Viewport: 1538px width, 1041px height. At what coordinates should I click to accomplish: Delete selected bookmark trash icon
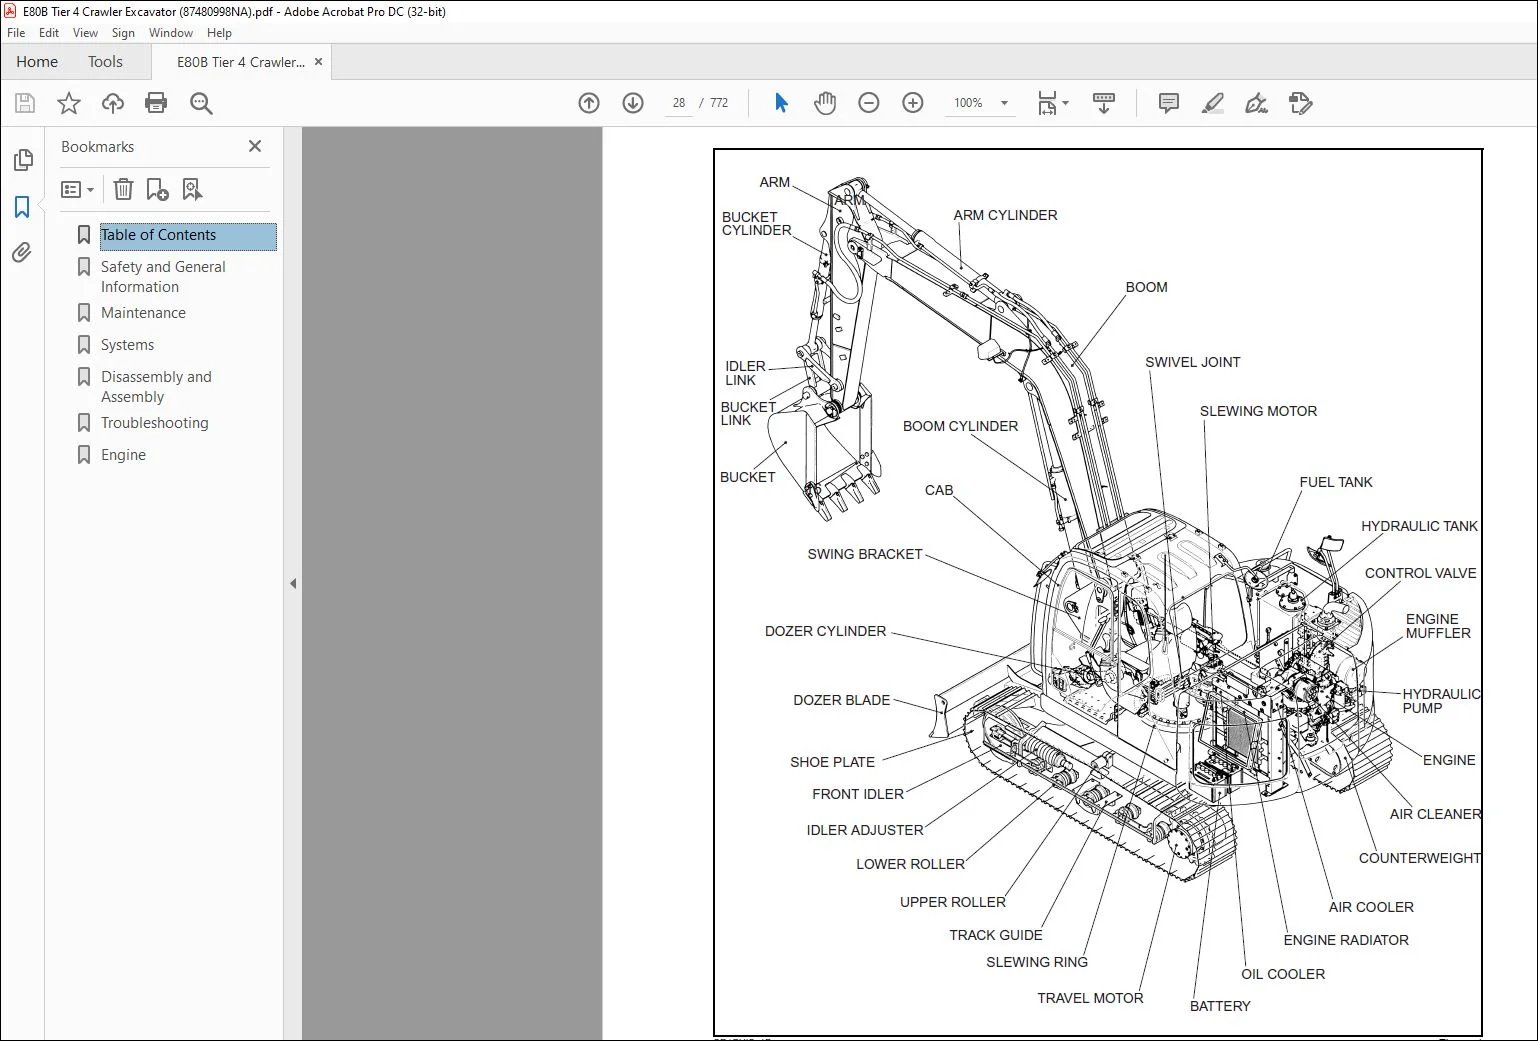tap(123, 189)
